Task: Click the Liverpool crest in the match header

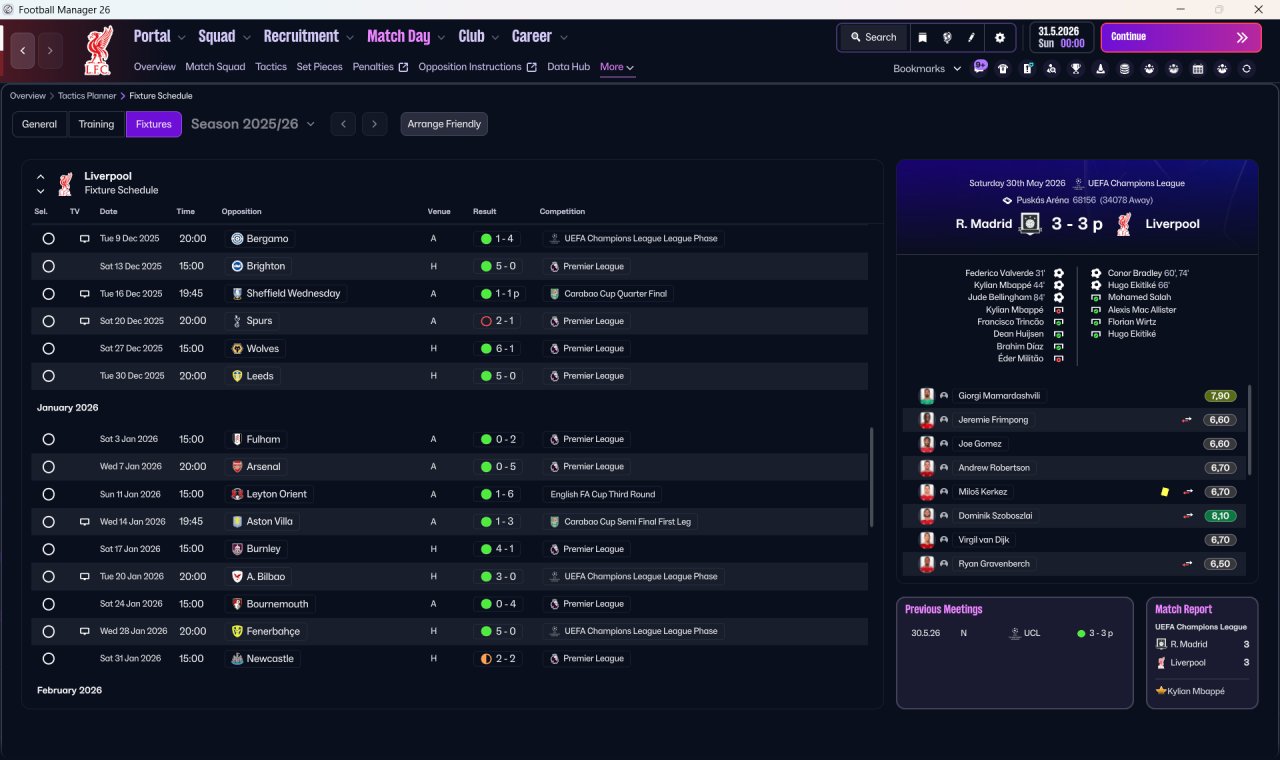Action: (x=1124, y=224)
